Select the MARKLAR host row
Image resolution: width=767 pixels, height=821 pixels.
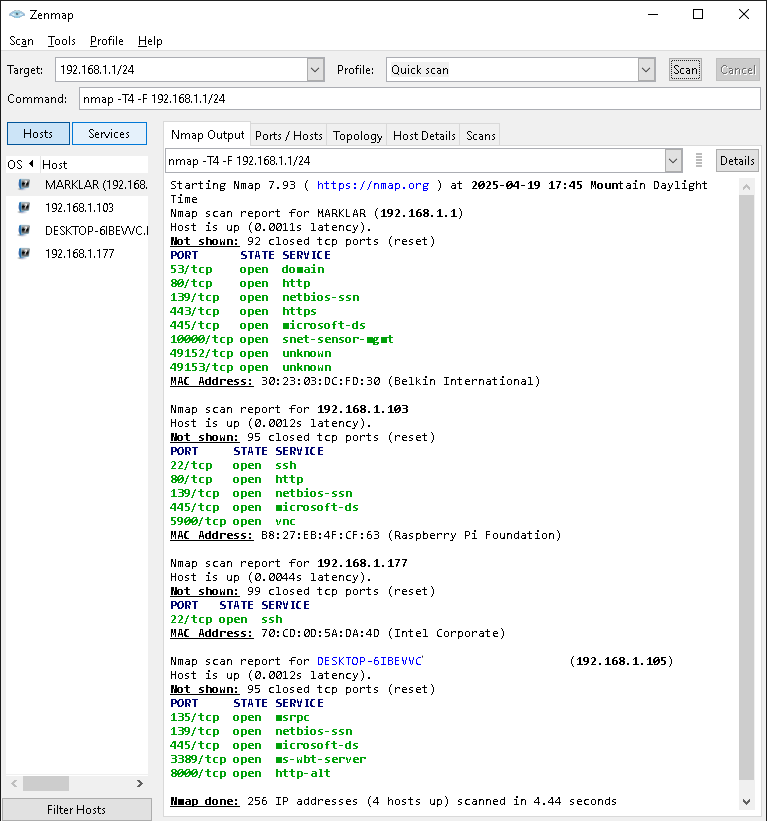coord(77,184)
